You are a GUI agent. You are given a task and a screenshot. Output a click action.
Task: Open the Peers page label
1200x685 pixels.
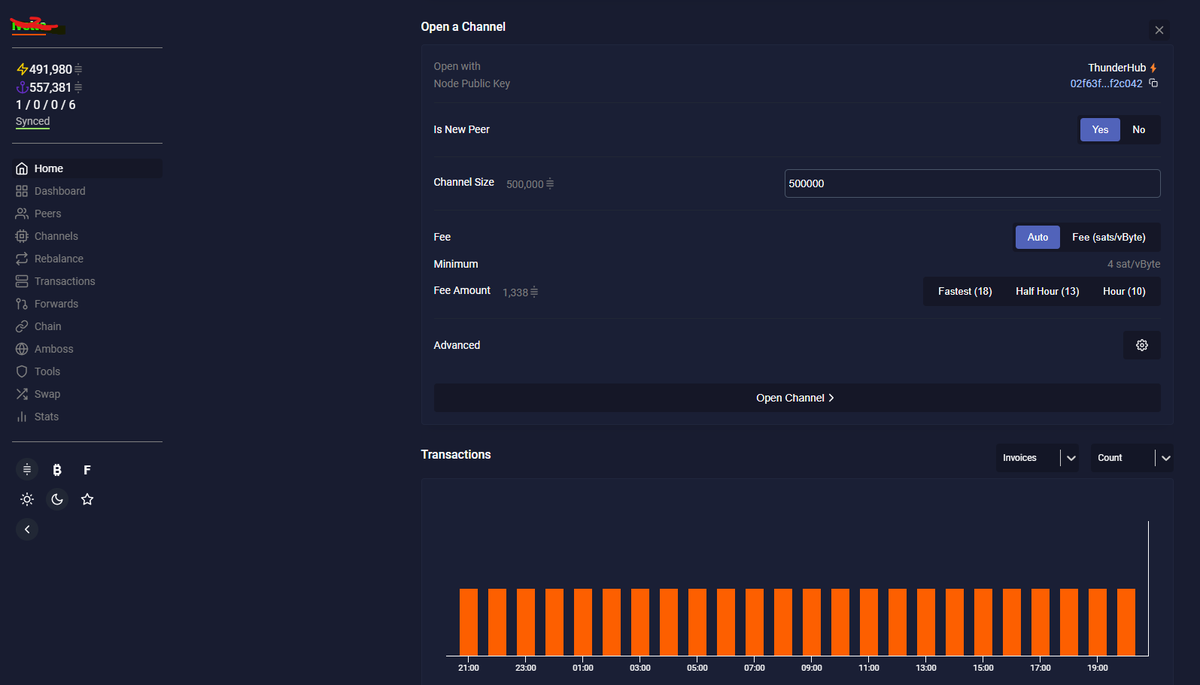[x=48, y=214]
